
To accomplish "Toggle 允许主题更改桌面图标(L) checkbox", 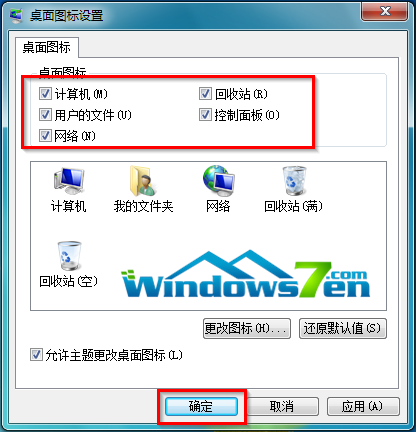I will 36,355.
